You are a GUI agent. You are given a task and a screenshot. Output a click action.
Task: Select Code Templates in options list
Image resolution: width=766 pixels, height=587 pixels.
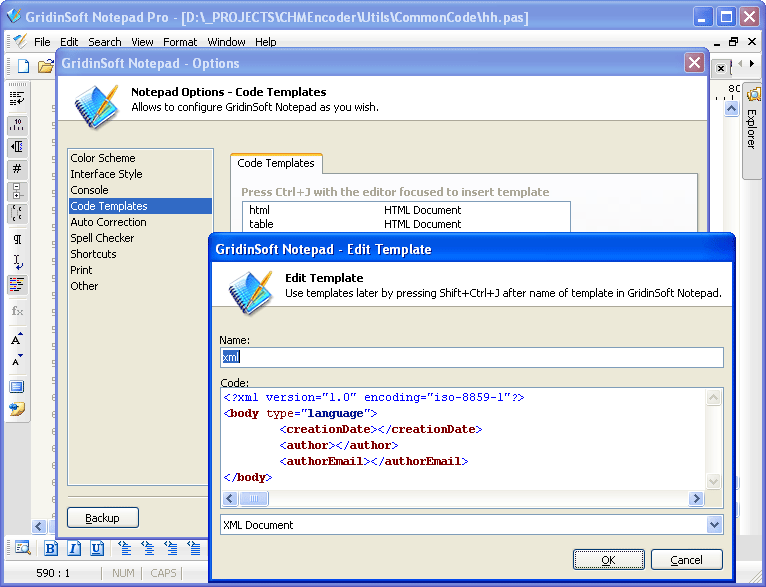point(140,206)
